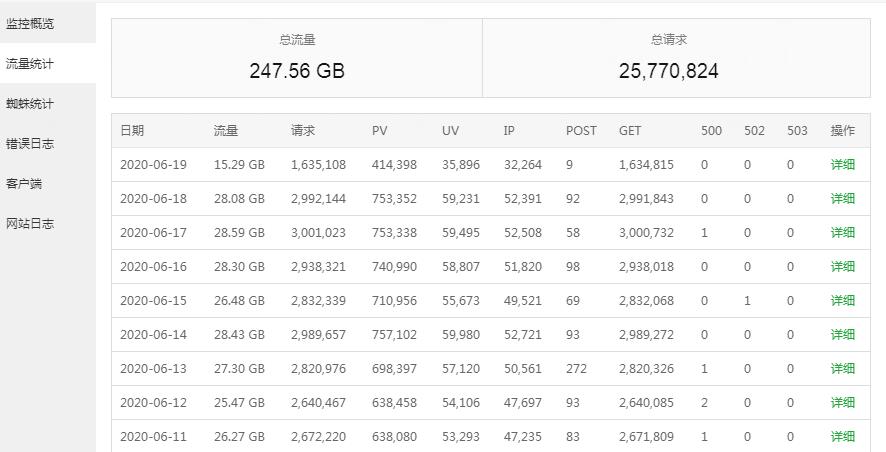Open the 监控概览 sidebar tab
This screenshot has height=452, width=886.
[x=30, y=23]
